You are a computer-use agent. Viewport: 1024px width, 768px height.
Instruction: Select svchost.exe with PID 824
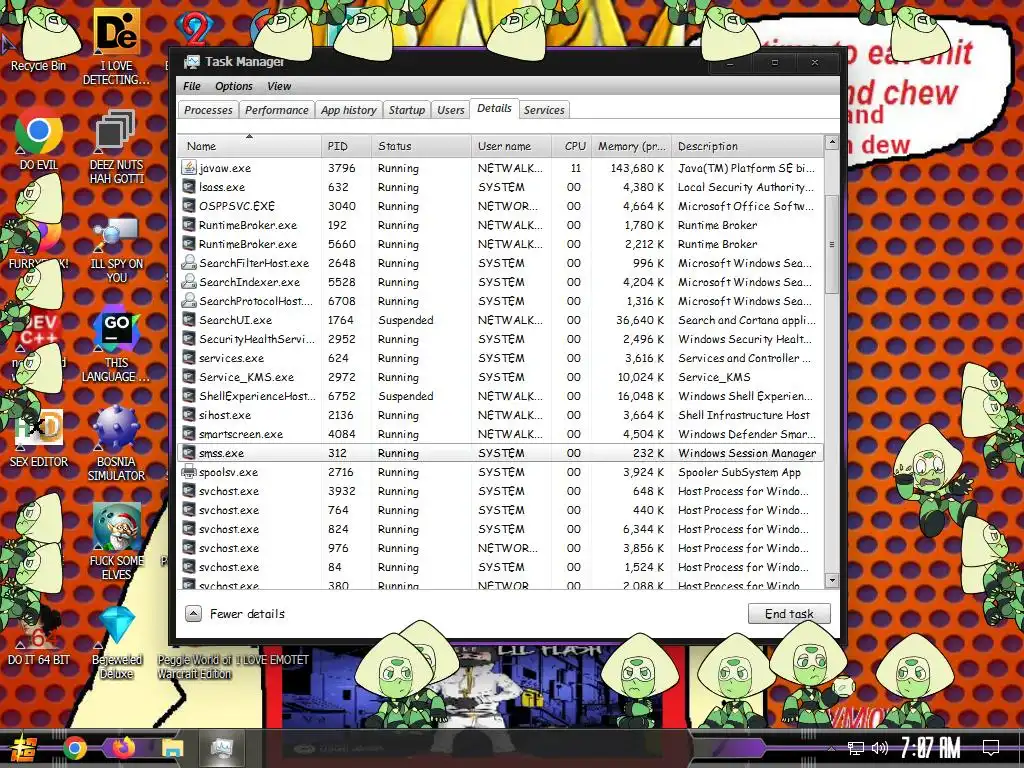[x=500, y=528]
